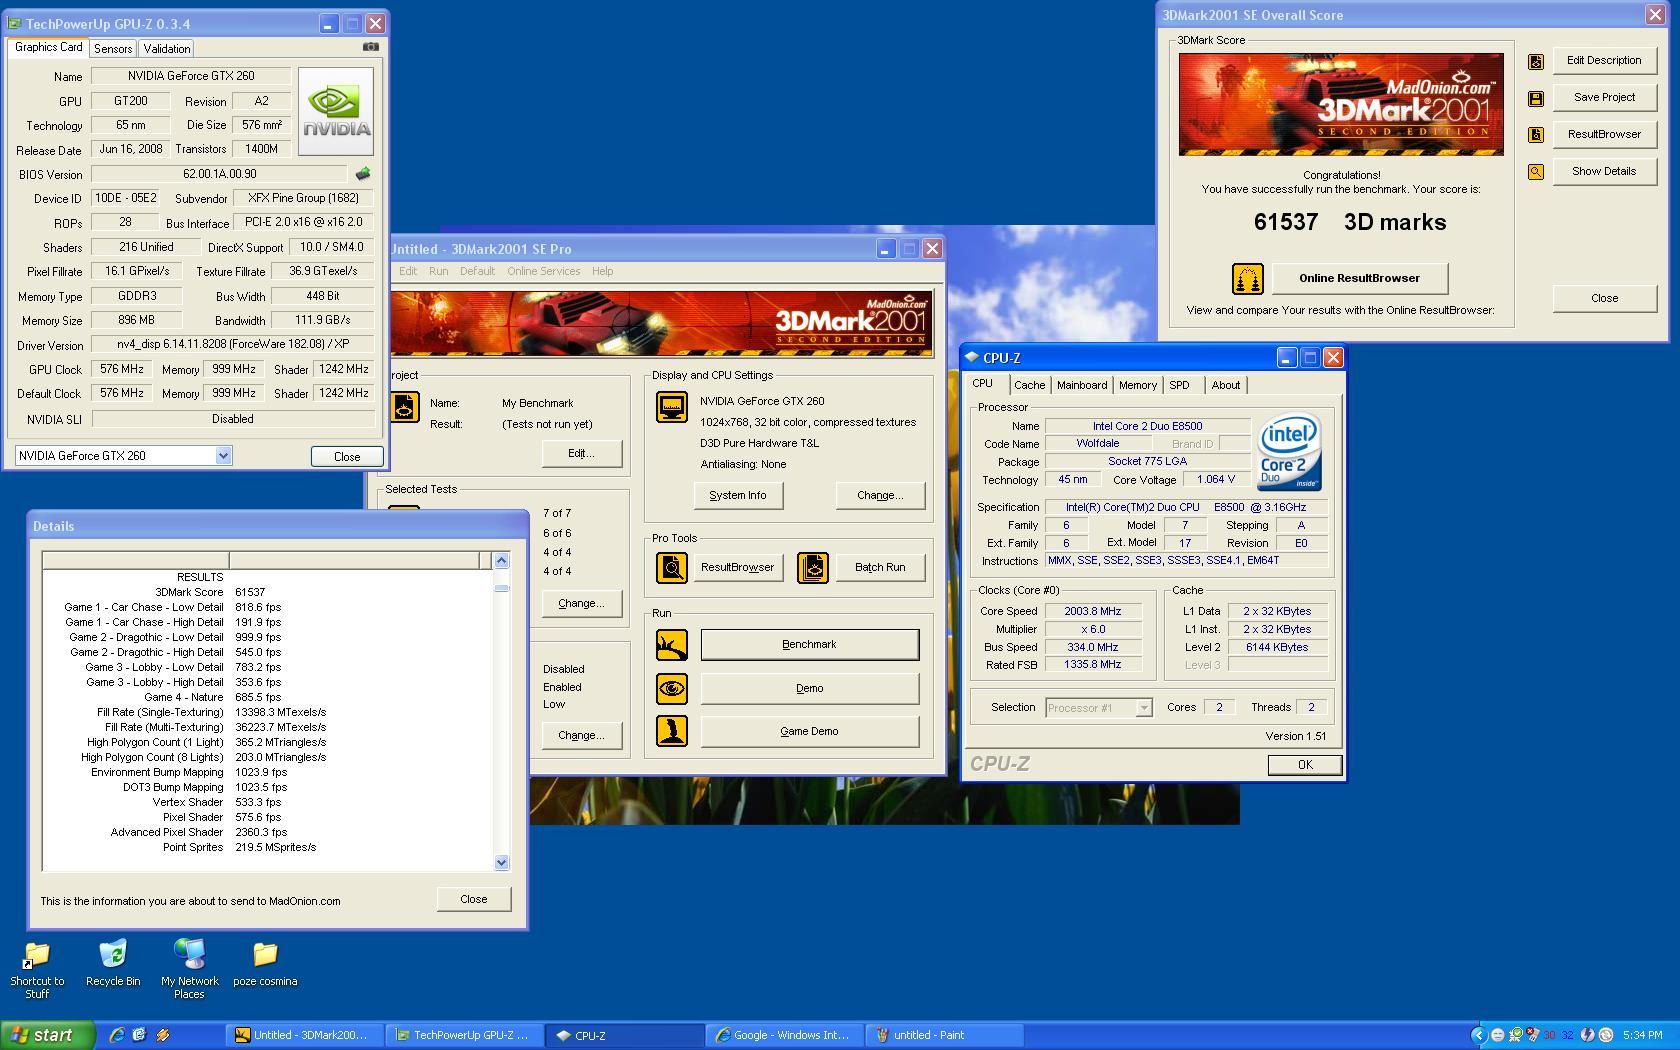The width and height of the screenshot is (1680, 1050).
Task: Click the display settings monitor icon
Action: click(671, 407)
